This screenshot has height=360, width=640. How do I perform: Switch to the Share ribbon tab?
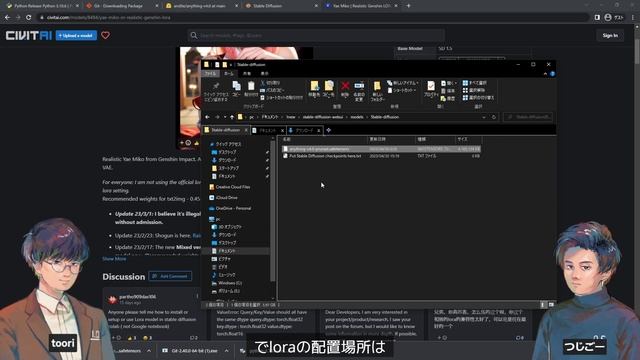(x=247, y=73)
